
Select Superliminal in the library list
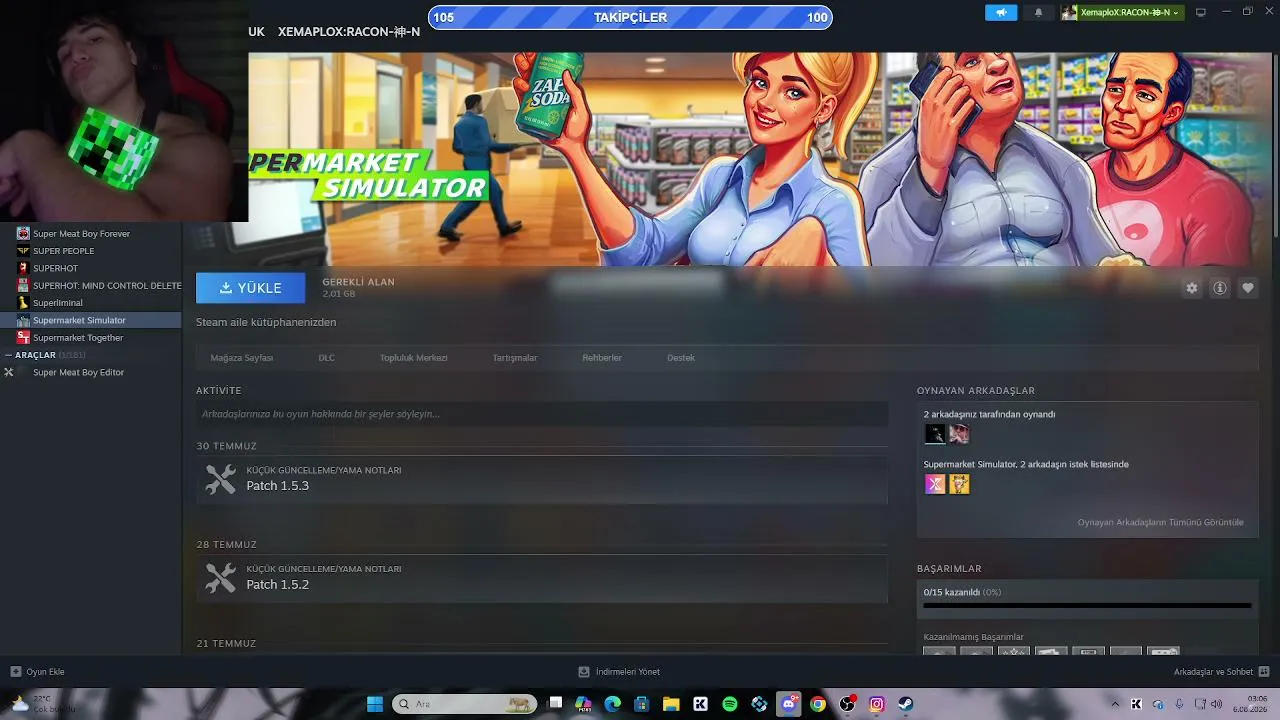point(91,302)
